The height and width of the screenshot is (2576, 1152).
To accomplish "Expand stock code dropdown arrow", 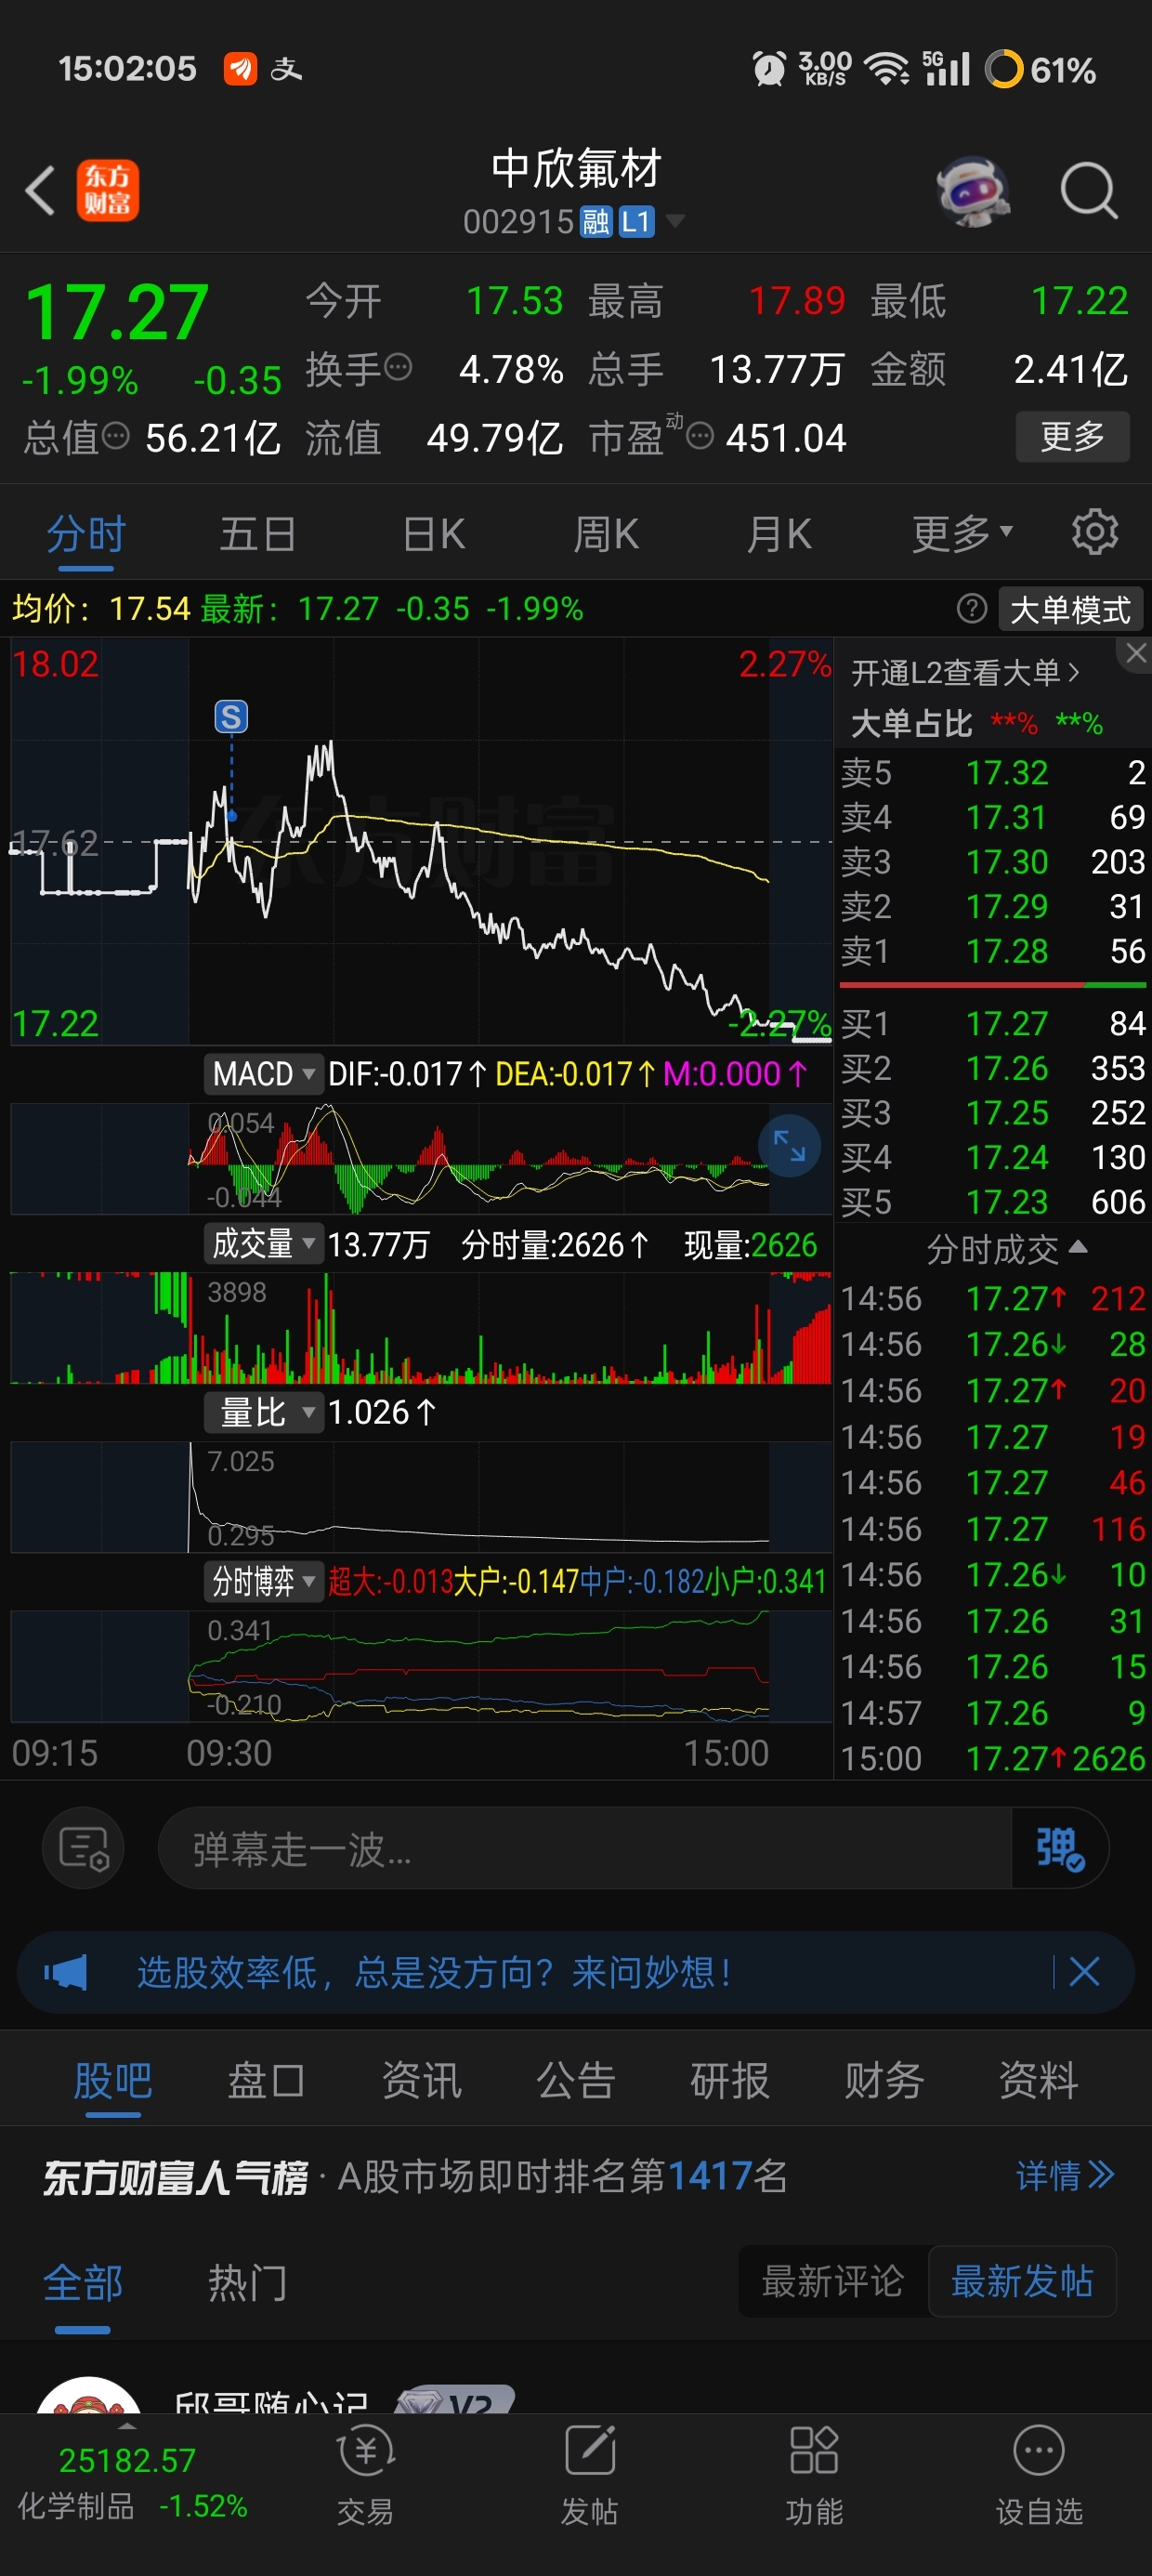I will [x=675, y=221].
